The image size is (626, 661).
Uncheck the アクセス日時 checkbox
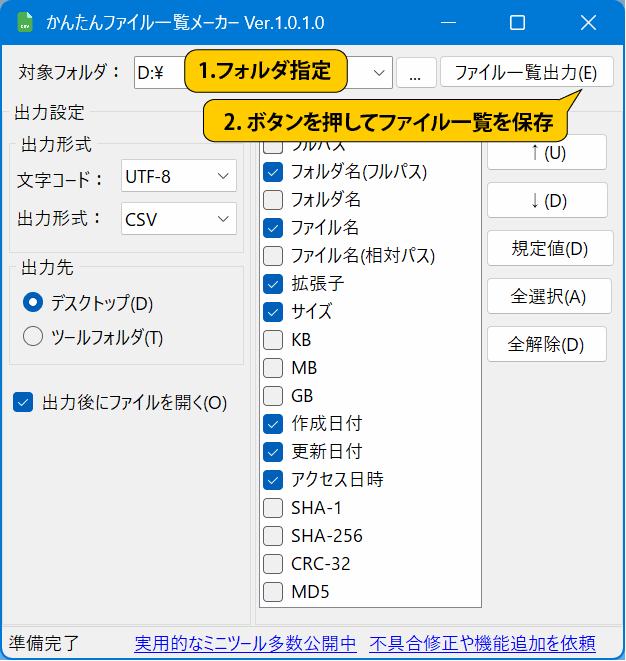click(273, 480)
